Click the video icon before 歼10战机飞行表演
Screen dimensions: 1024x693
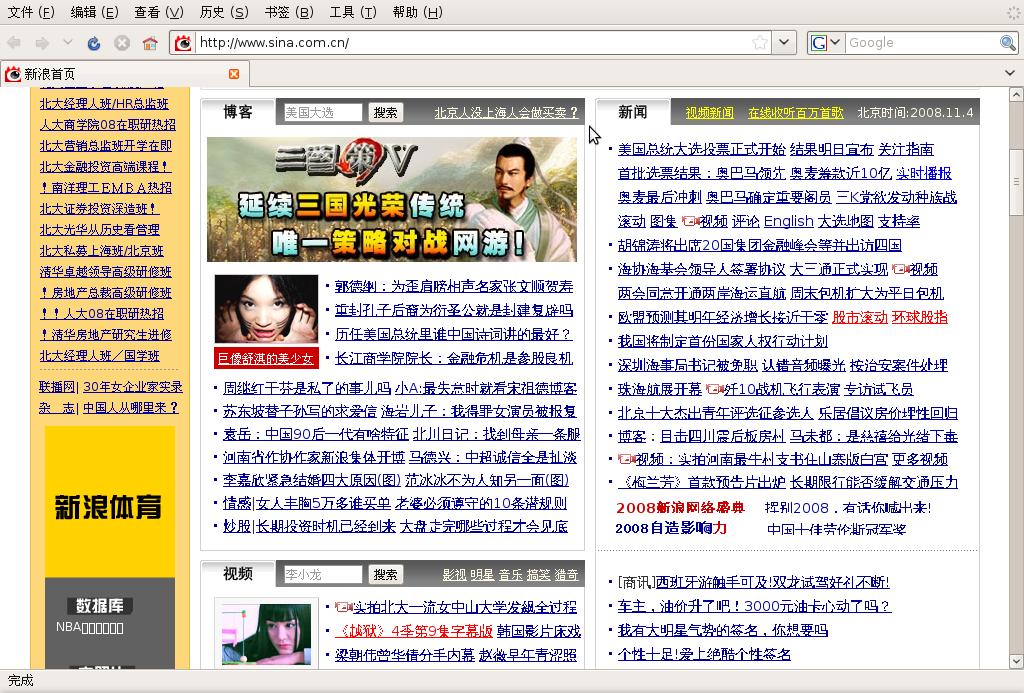point(714,389)
